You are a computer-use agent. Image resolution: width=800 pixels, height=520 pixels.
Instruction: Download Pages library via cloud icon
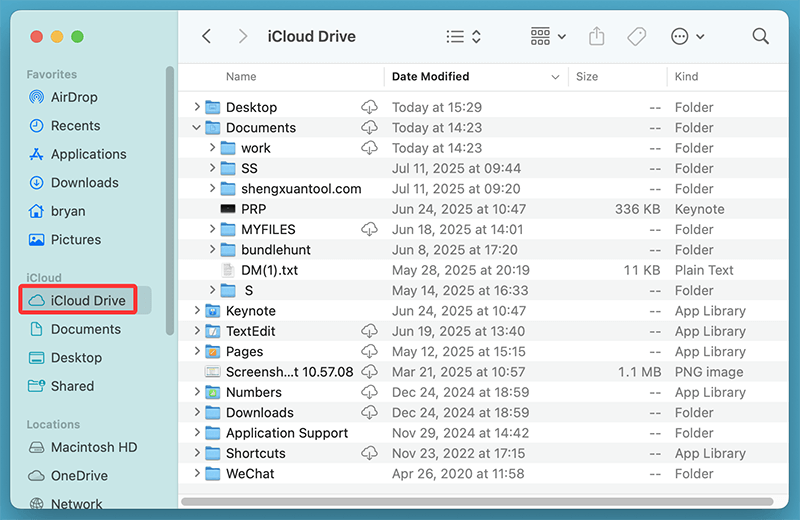point(369,352)
